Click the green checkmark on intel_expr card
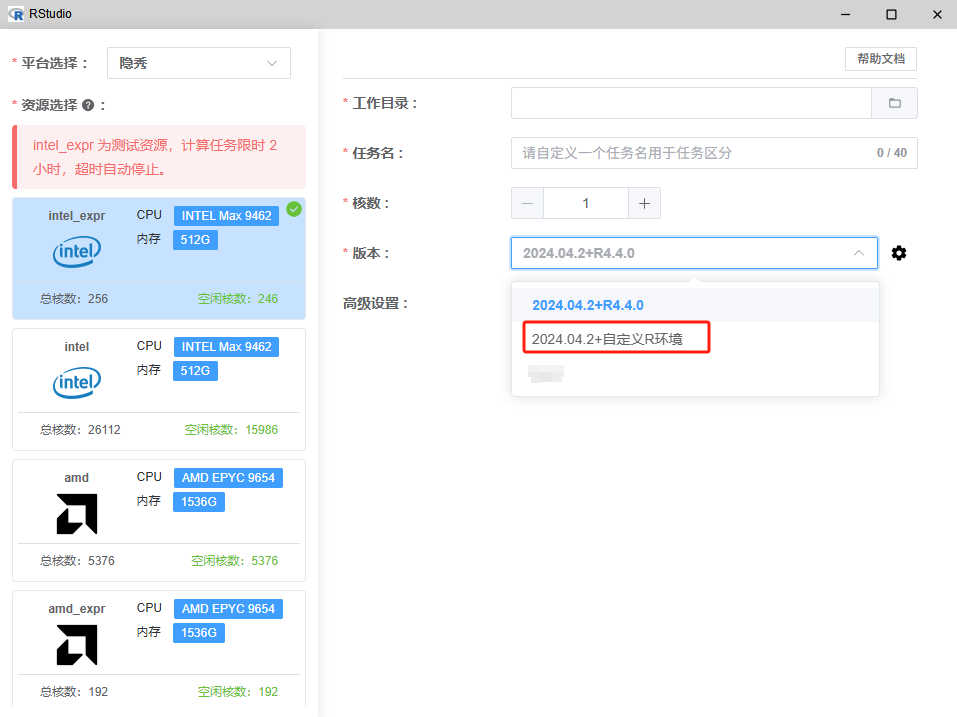Viewport: 957px width, 717px height. pos(293,209)
